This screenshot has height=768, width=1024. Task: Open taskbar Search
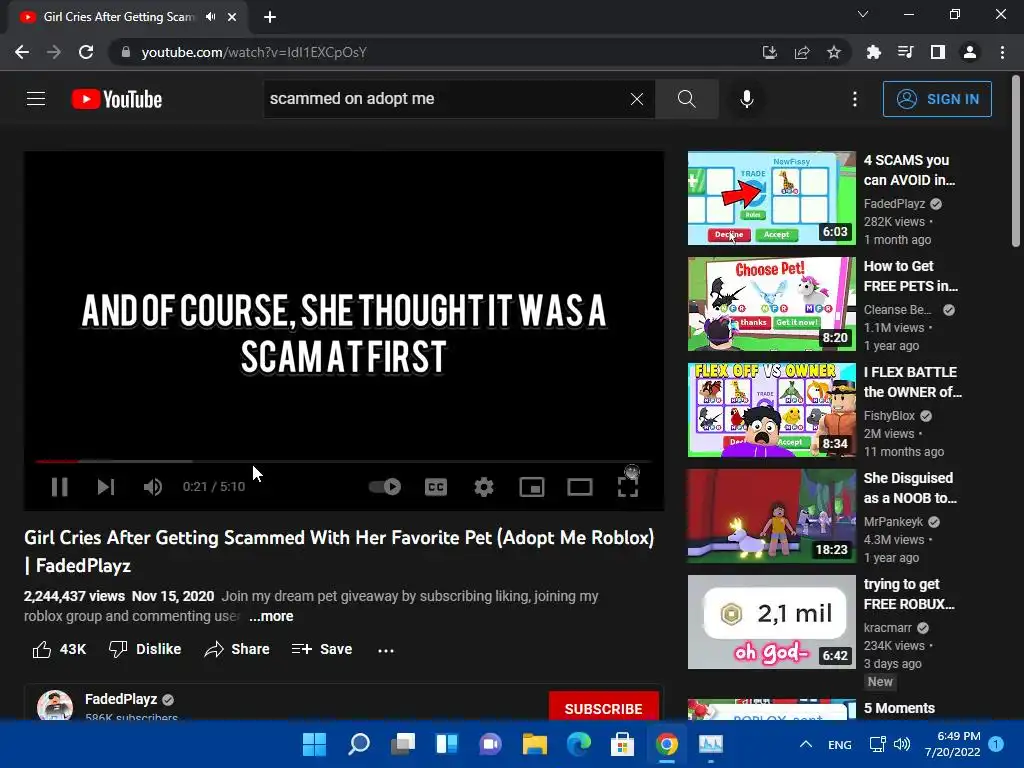(x=359, y=744)
